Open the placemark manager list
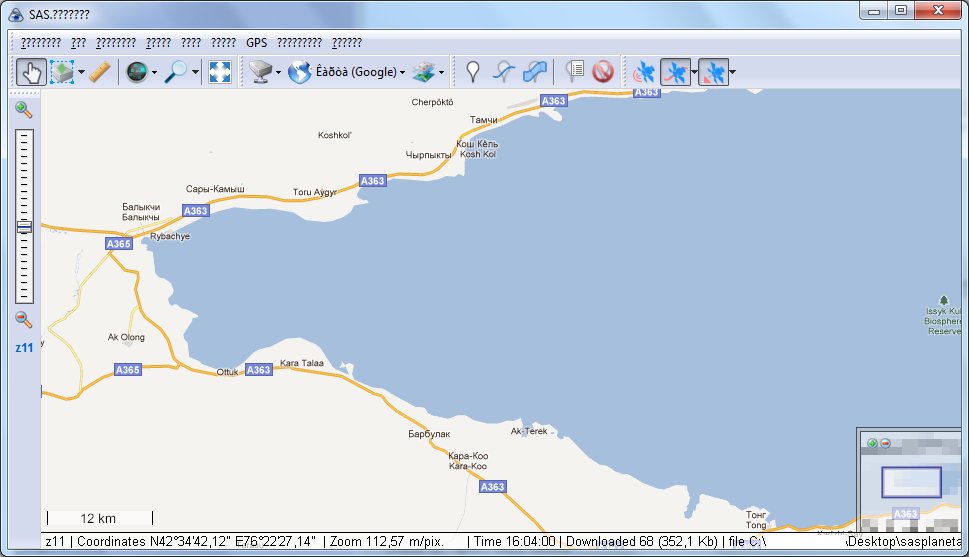Viewport: 969px width, 557px height. click(x=575, y=72)
